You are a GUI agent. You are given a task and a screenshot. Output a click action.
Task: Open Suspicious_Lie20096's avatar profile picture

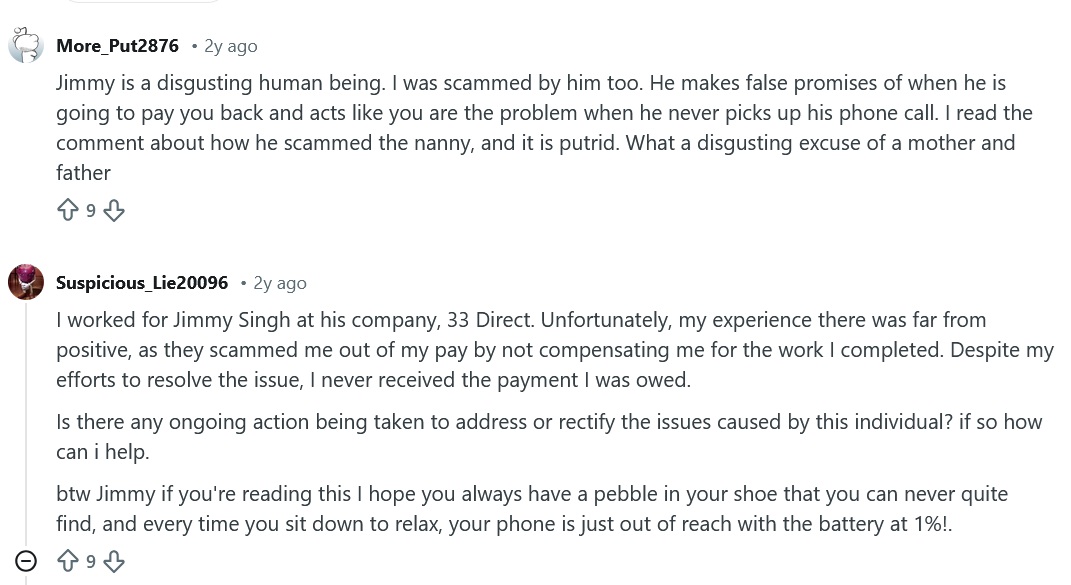click(26, 282)
